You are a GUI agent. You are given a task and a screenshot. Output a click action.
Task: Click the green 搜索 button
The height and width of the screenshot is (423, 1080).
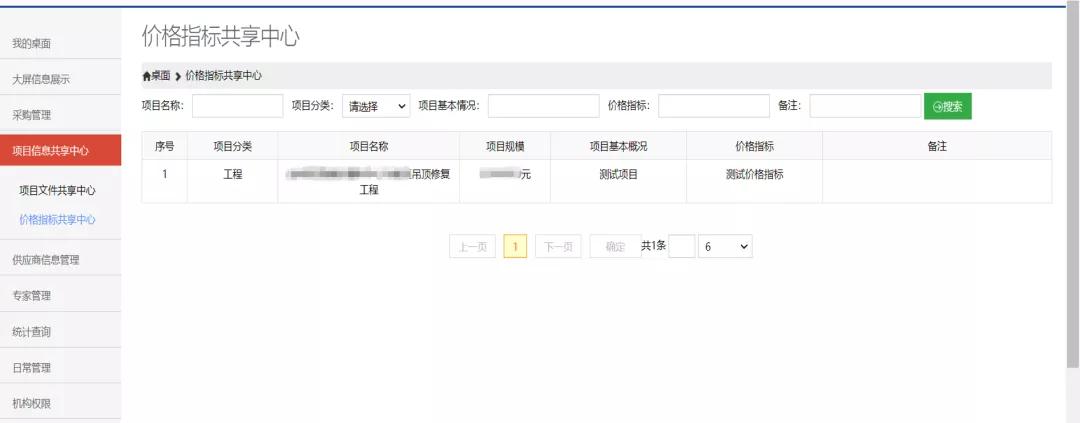[948, 106]
